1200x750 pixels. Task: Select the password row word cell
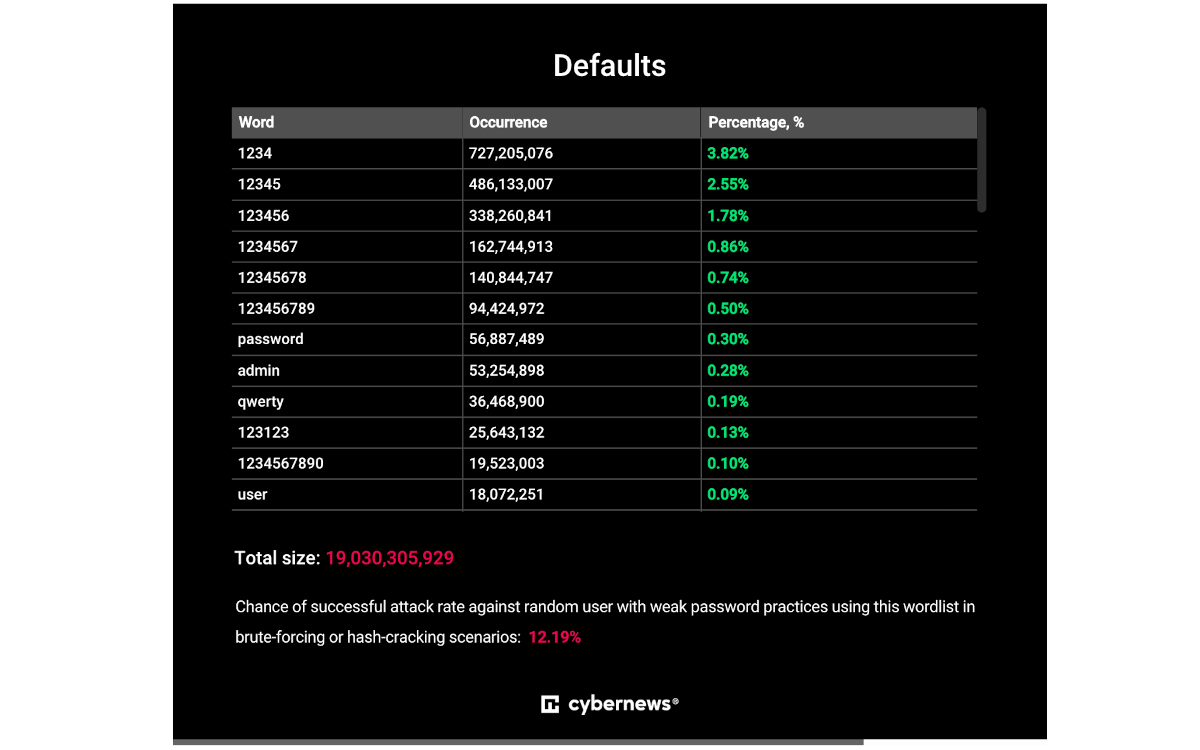(x=271, y=339)
